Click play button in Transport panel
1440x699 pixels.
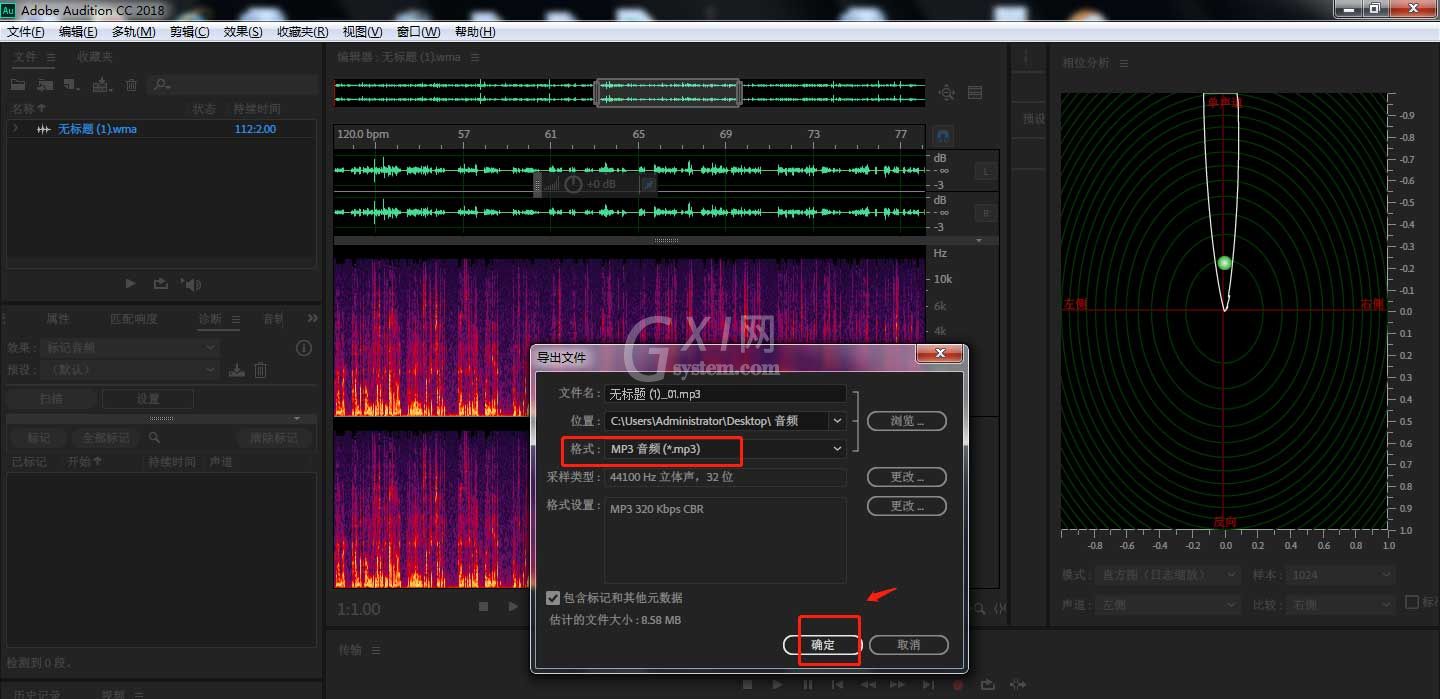pos(777,685)
